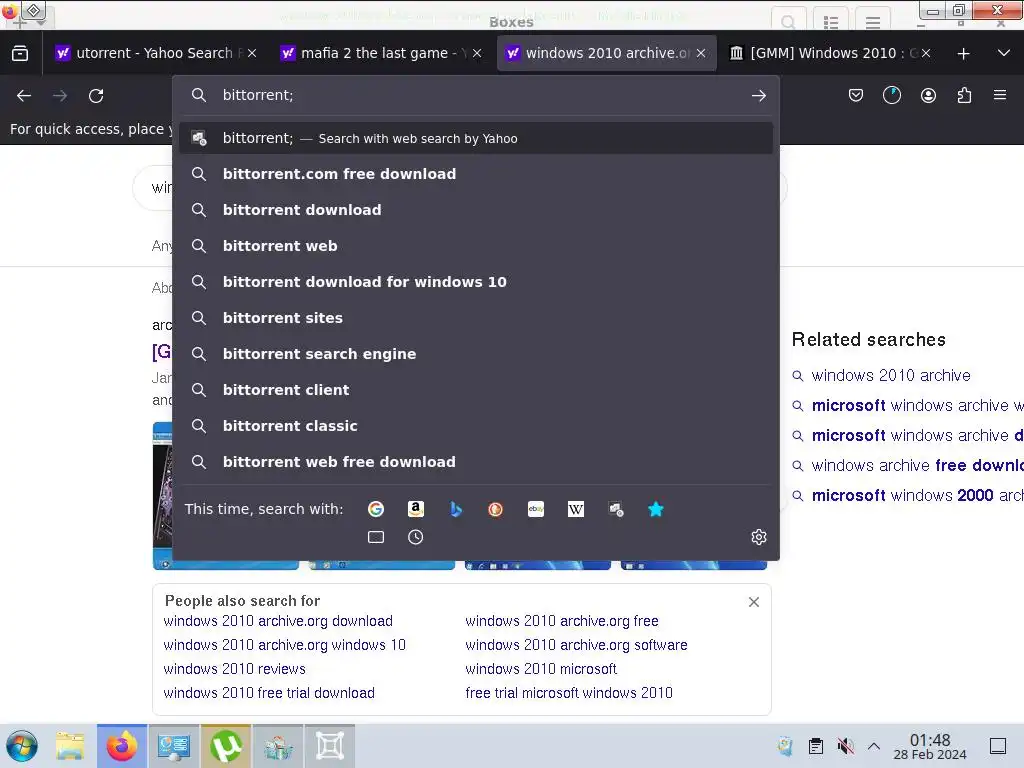Search in bookmarks star shortcut
The image size is (1024, 768).
pyautogui.click(x=656, y=509)
